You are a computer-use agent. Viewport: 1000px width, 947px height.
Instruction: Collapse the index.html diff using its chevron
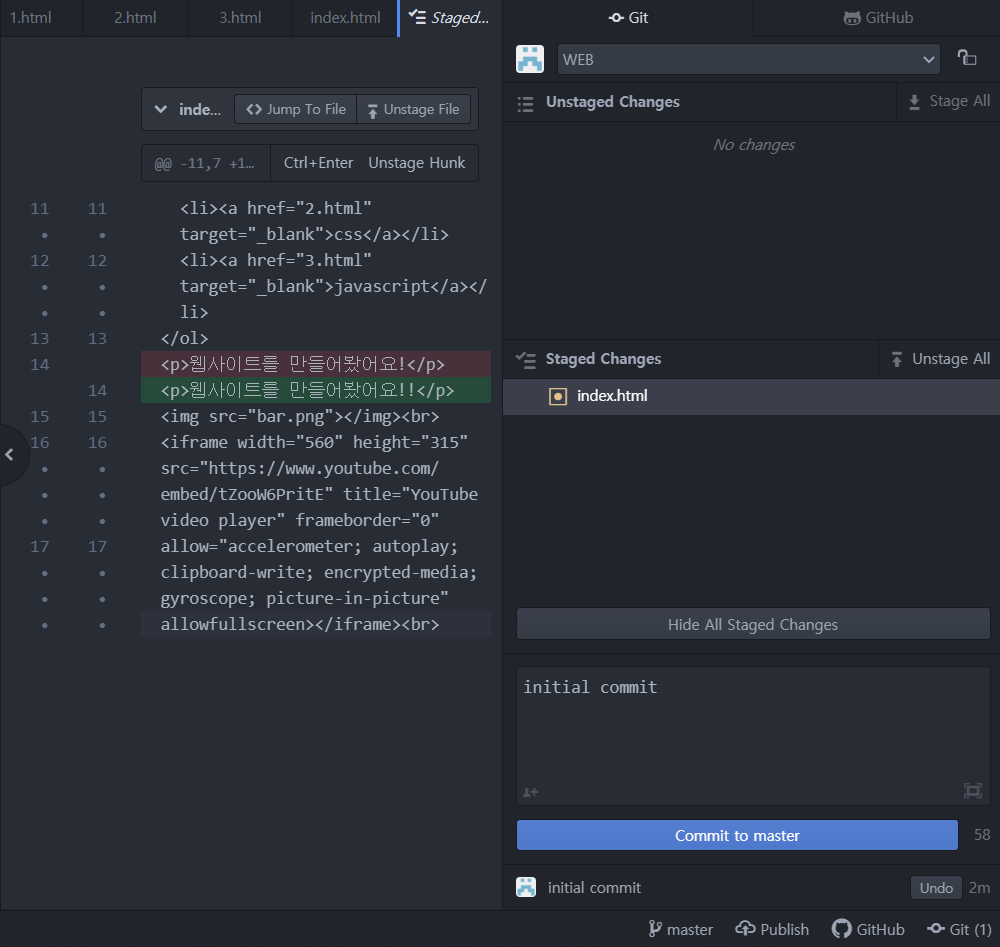(x=162, y=109)
